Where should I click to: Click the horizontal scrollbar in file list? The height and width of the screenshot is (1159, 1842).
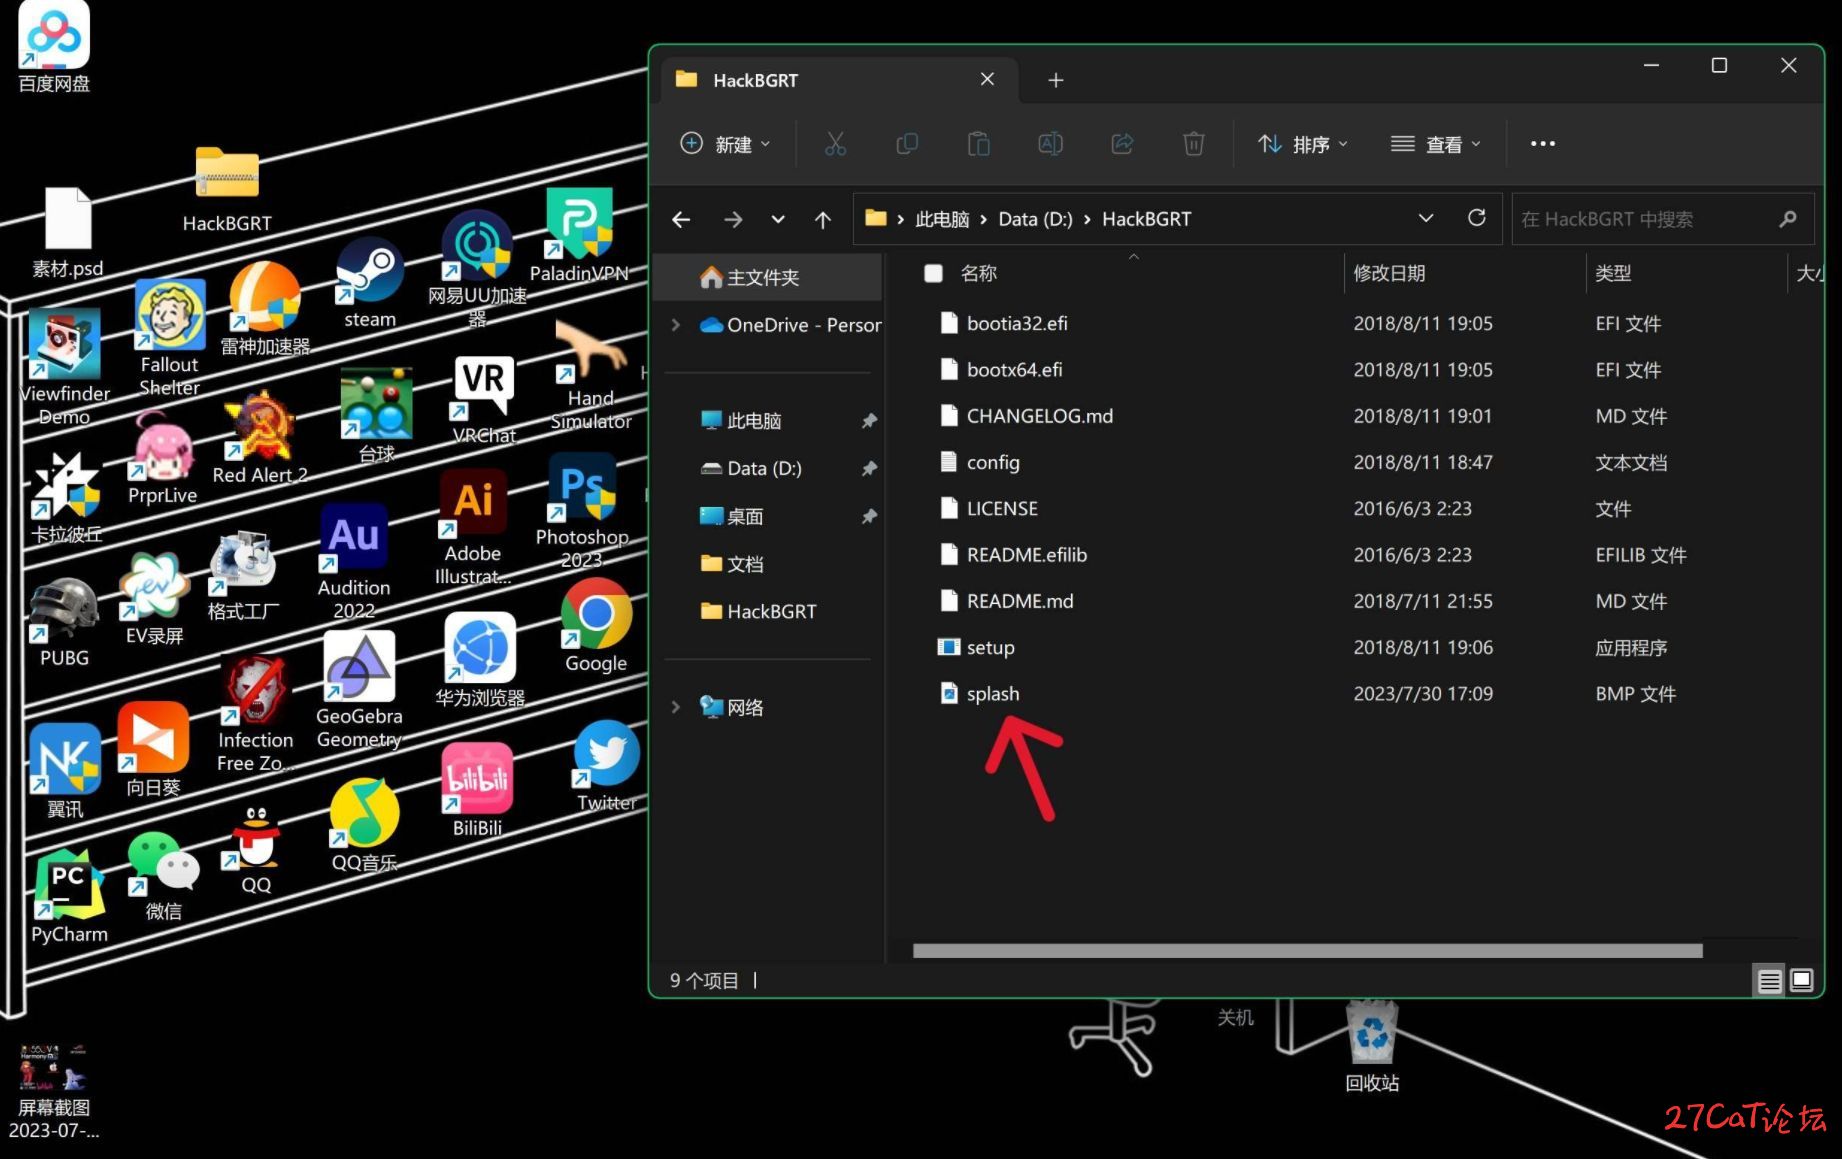click(1307, 951)
